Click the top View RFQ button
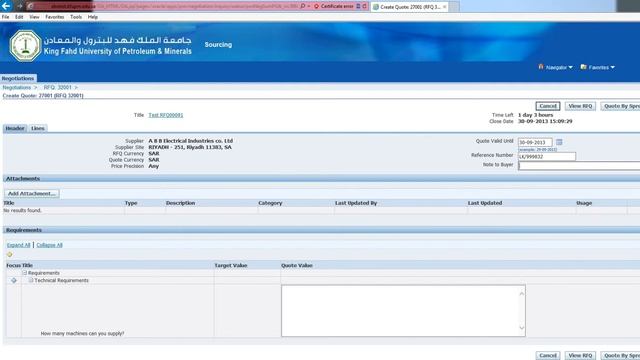The image size is (640, 360). (x=580, y=106)
